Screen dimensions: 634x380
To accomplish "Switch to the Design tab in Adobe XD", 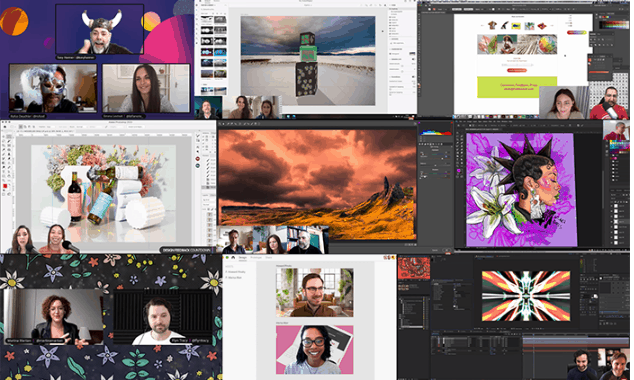I will [x=243, y=258].
